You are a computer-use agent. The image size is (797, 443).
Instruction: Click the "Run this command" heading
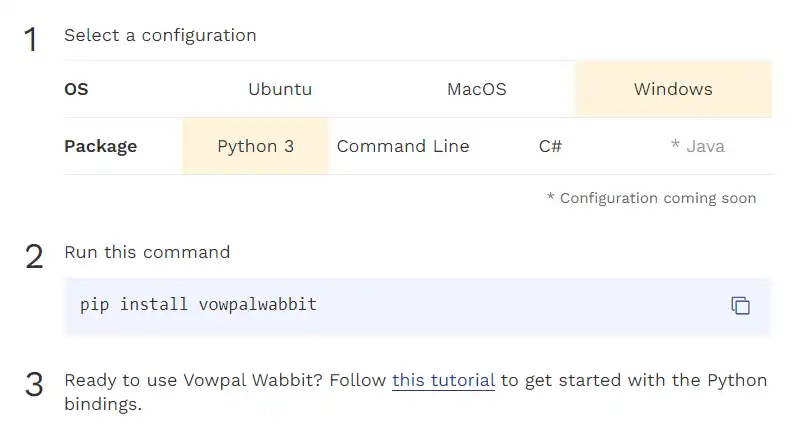147,252
